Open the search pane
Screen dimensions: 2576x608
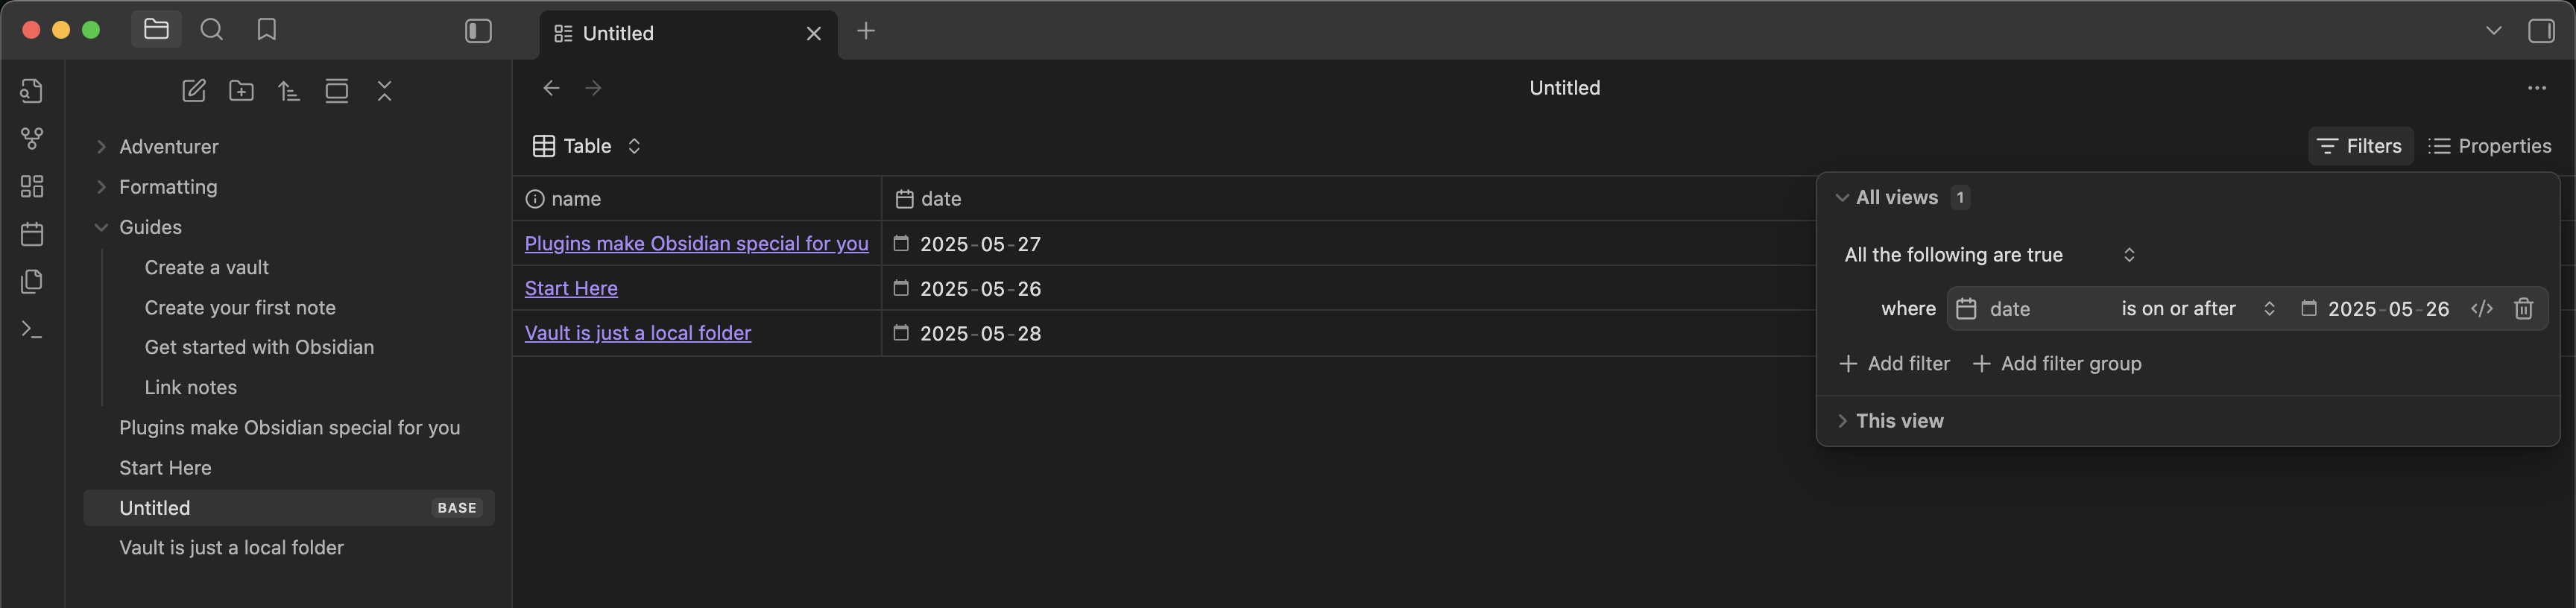pyautogui.click(x=211, y=30)
